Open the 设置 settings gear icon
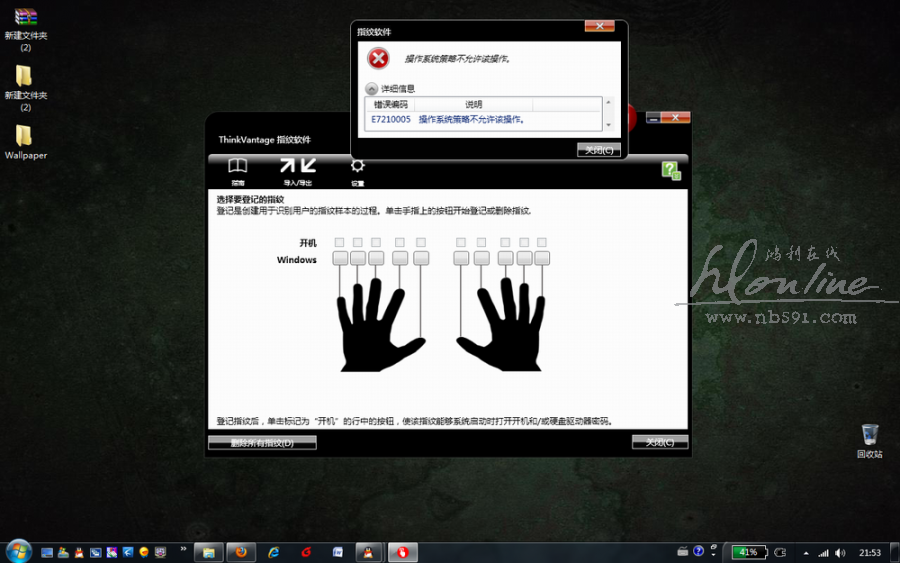The image size is (900, 563). [357, 168]
